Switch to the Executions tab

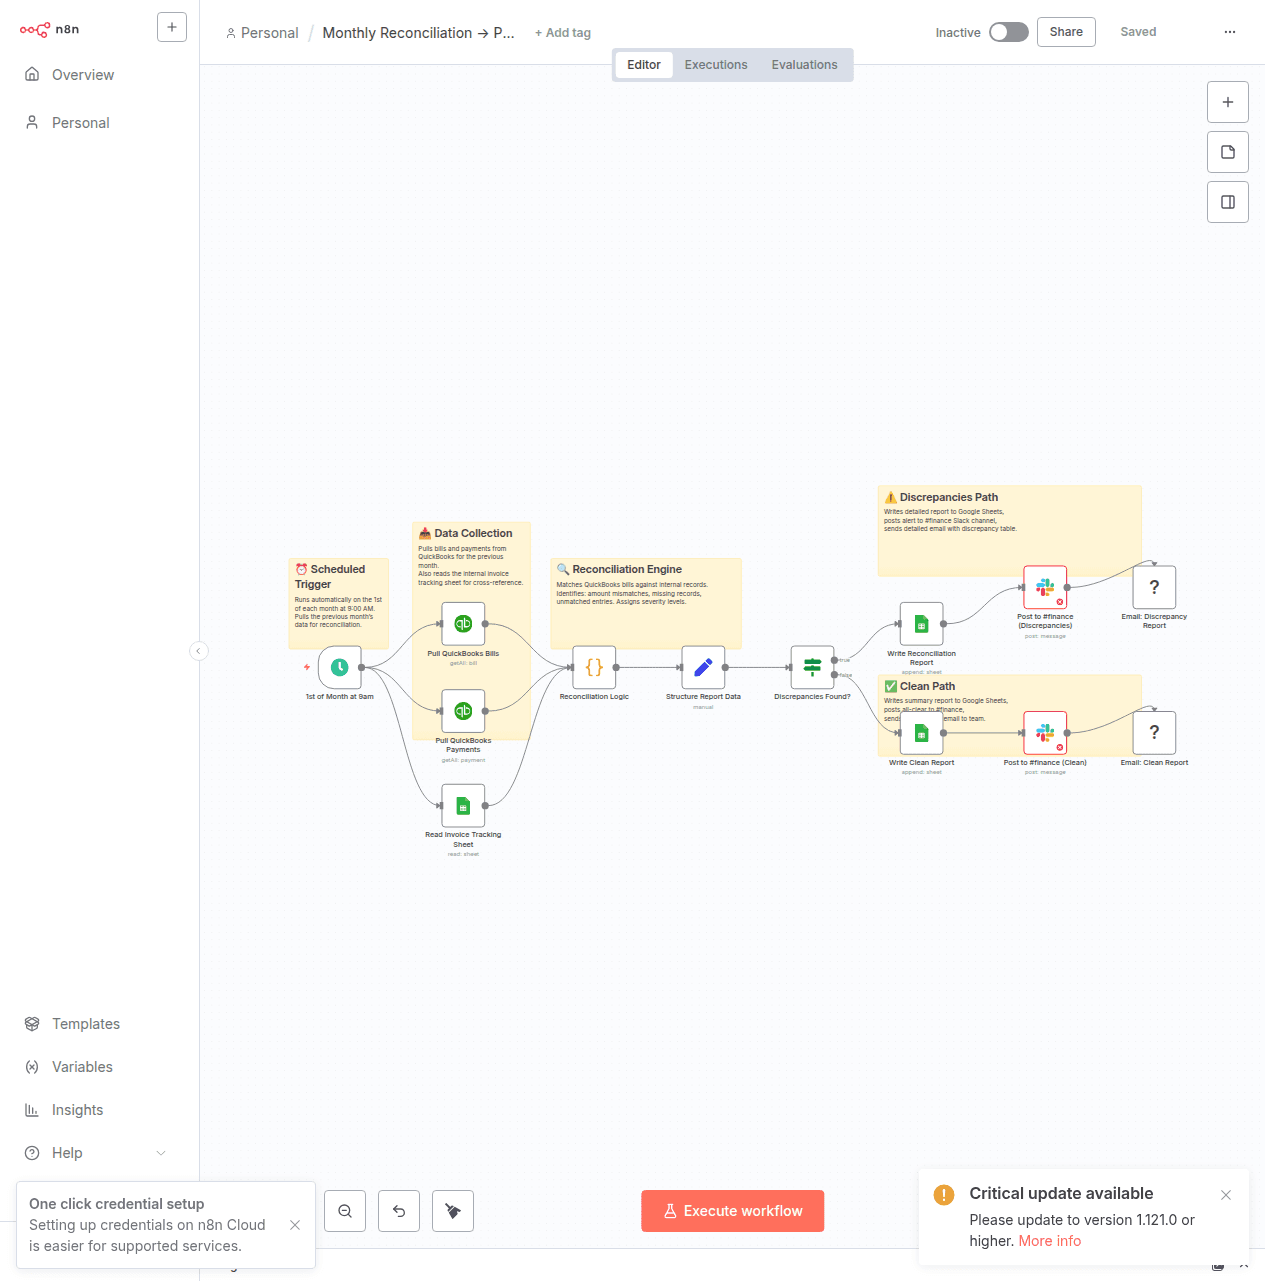pyautogui.click(x=716, y=65)
